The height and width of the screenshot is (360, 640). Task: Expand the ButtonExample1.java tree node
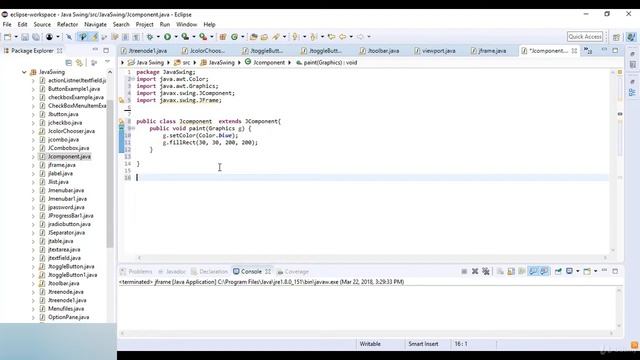coord(33,89)
